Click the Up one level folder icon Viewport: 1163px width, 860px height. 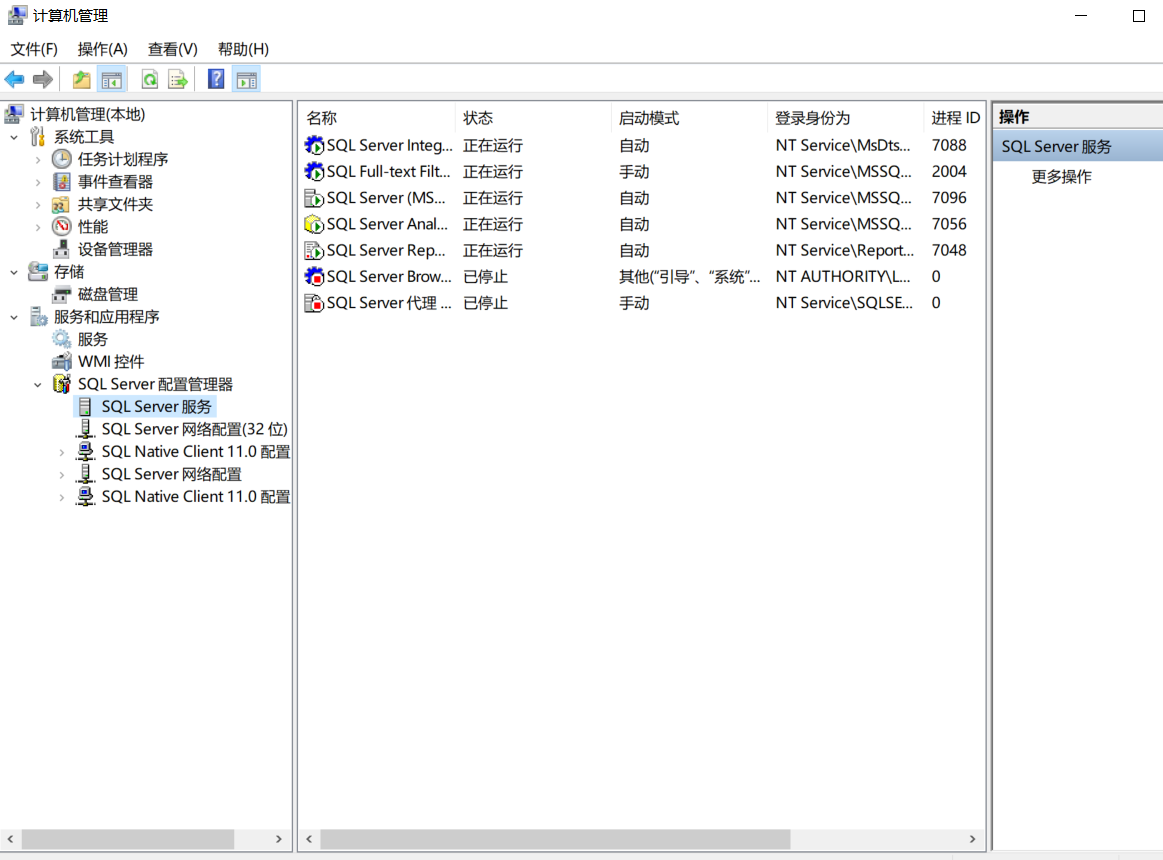[82, 79]
